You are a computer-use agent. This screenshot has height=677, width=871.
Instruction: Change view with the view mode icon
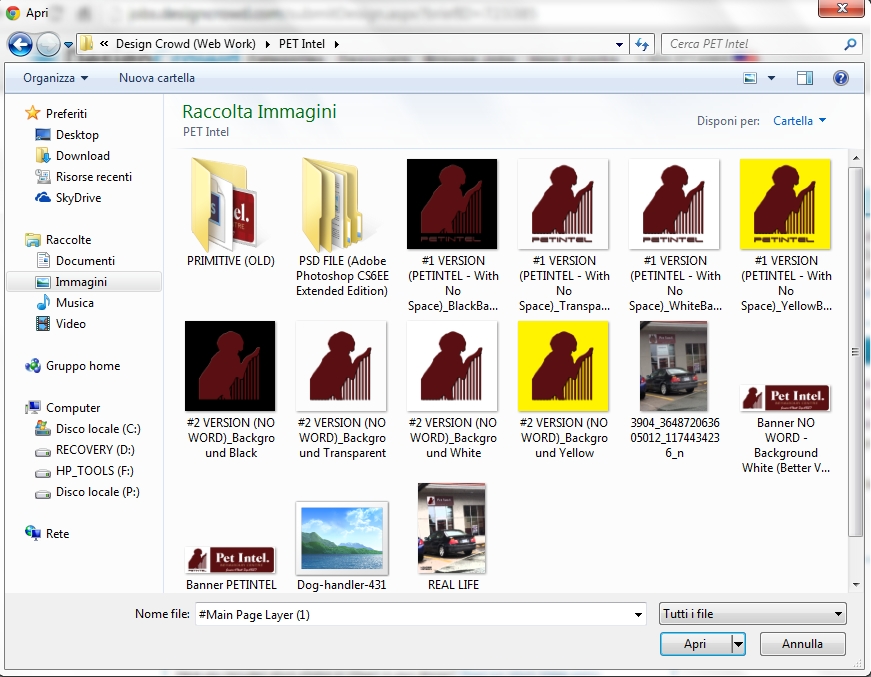coord(750,78)
